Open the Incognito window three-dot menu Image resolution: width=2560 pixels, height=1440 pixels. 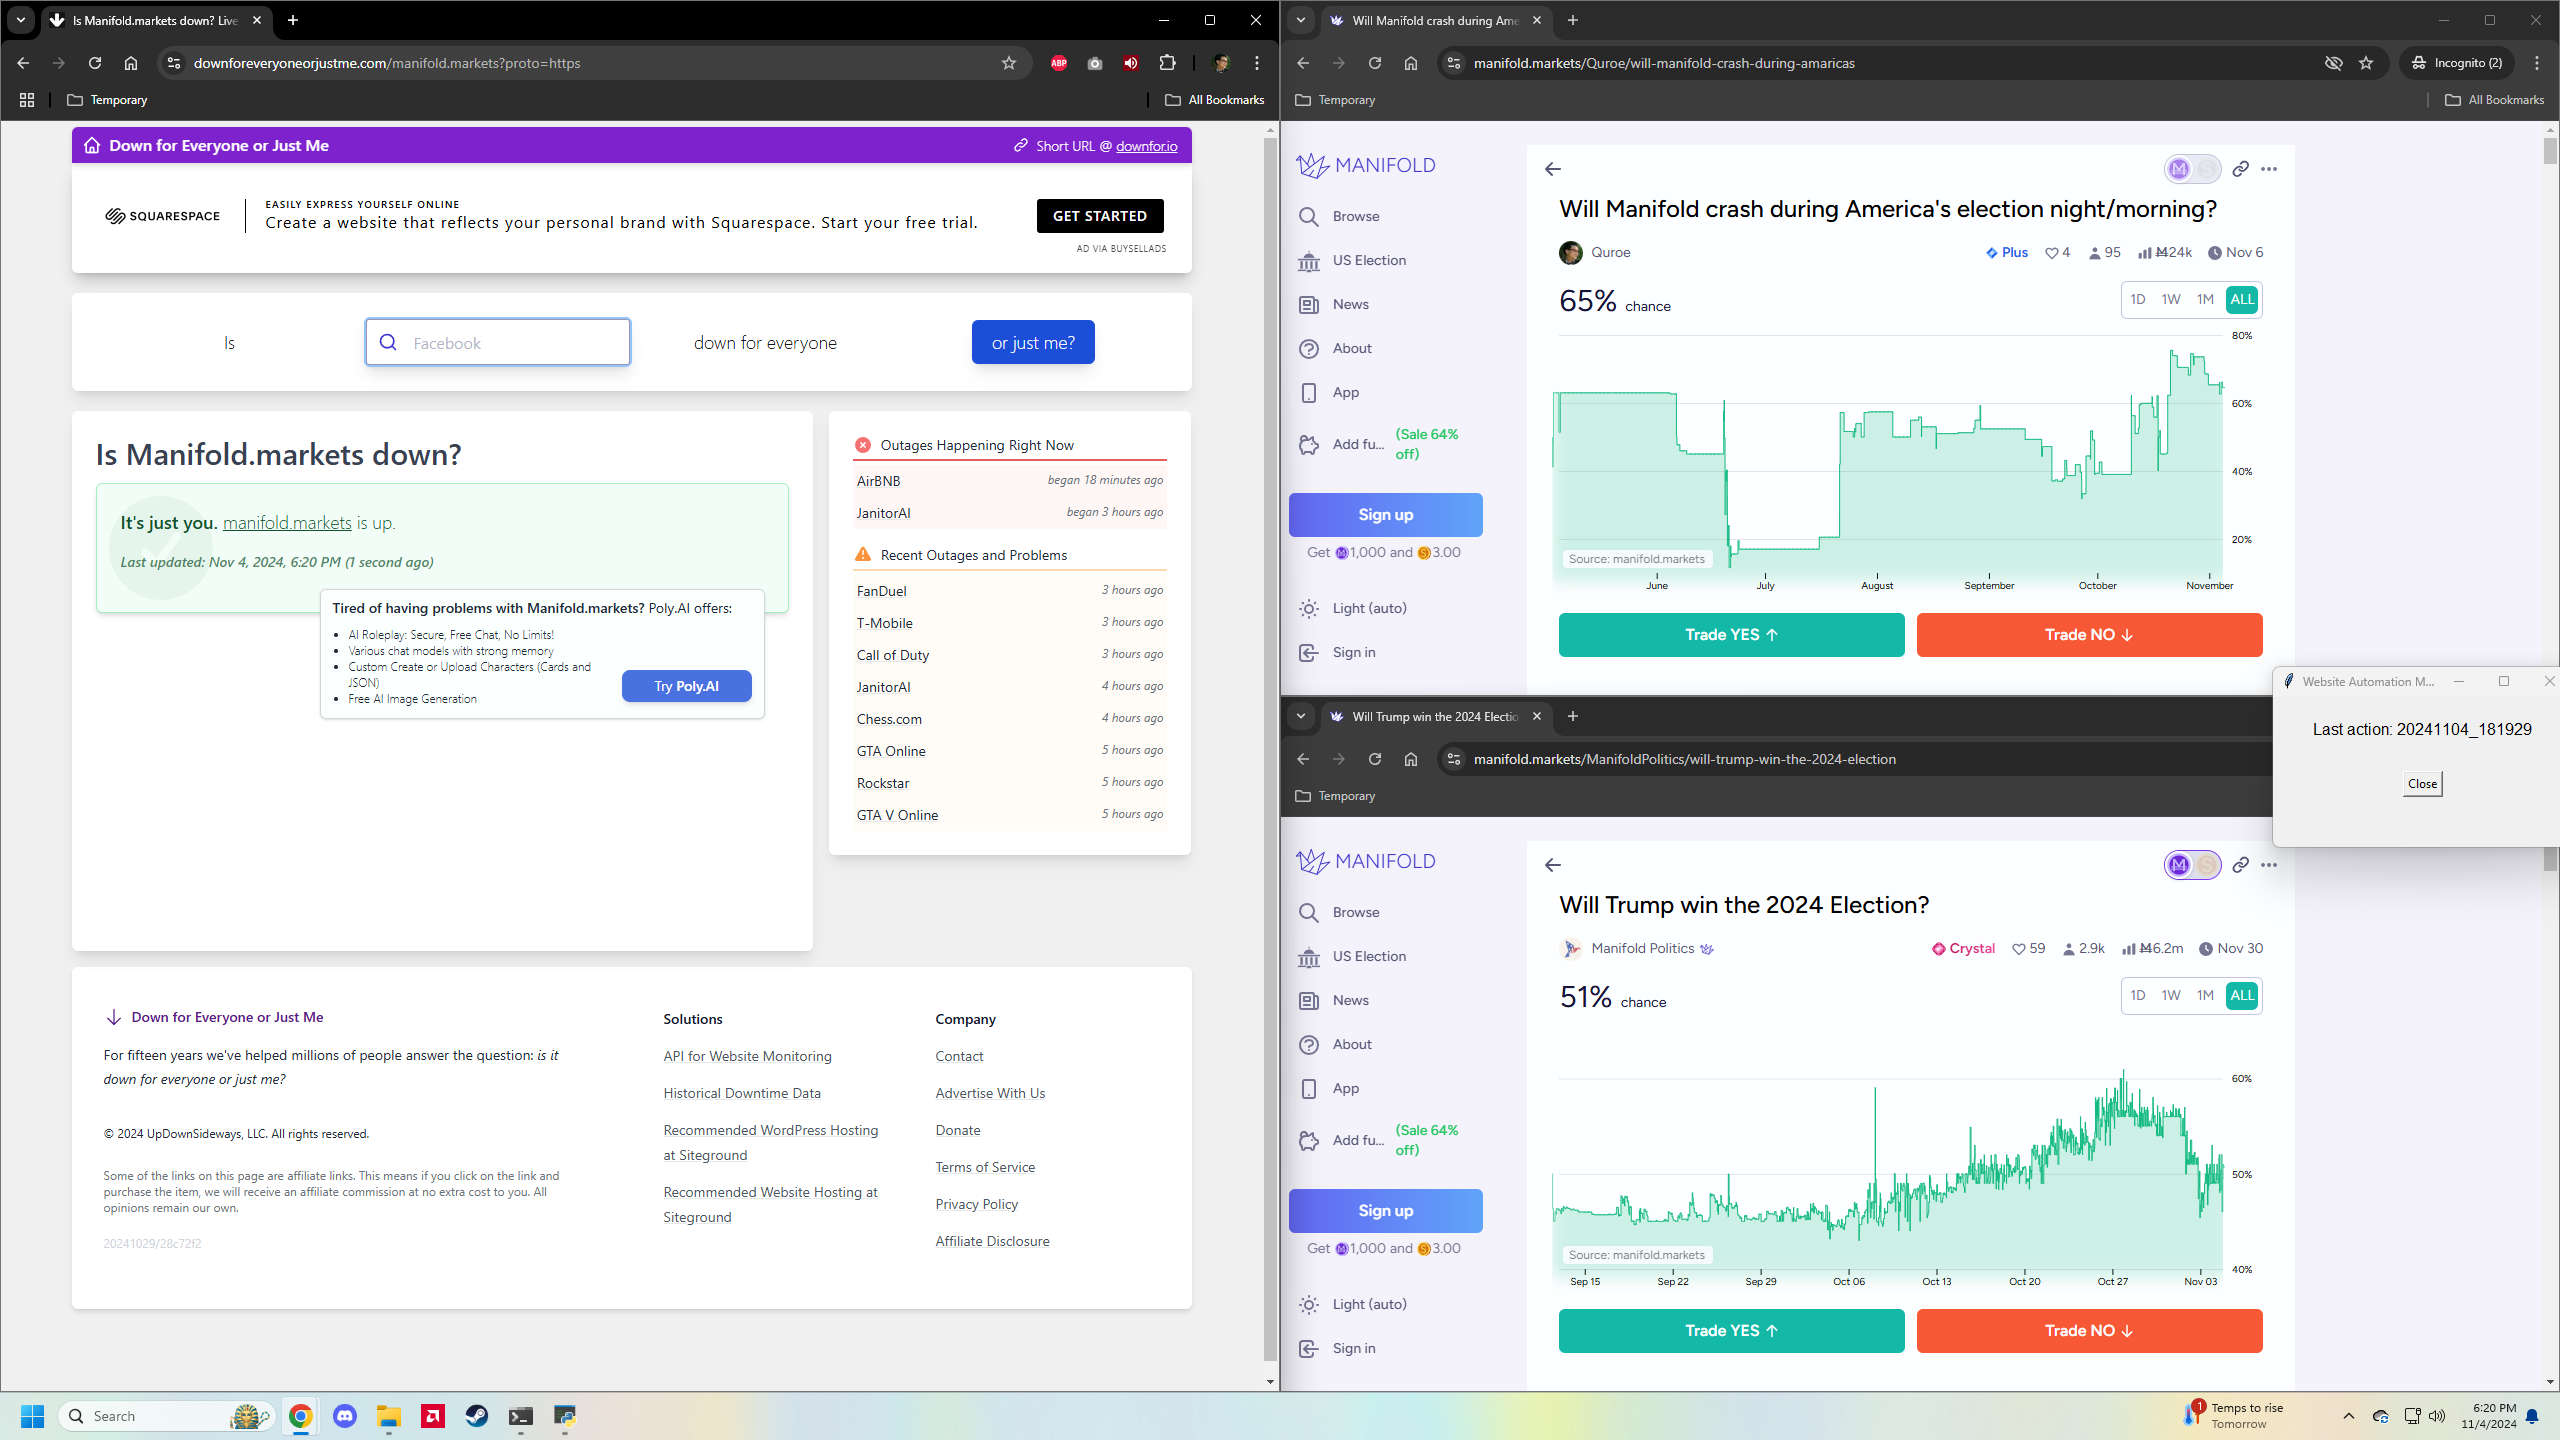point(2537,63)
